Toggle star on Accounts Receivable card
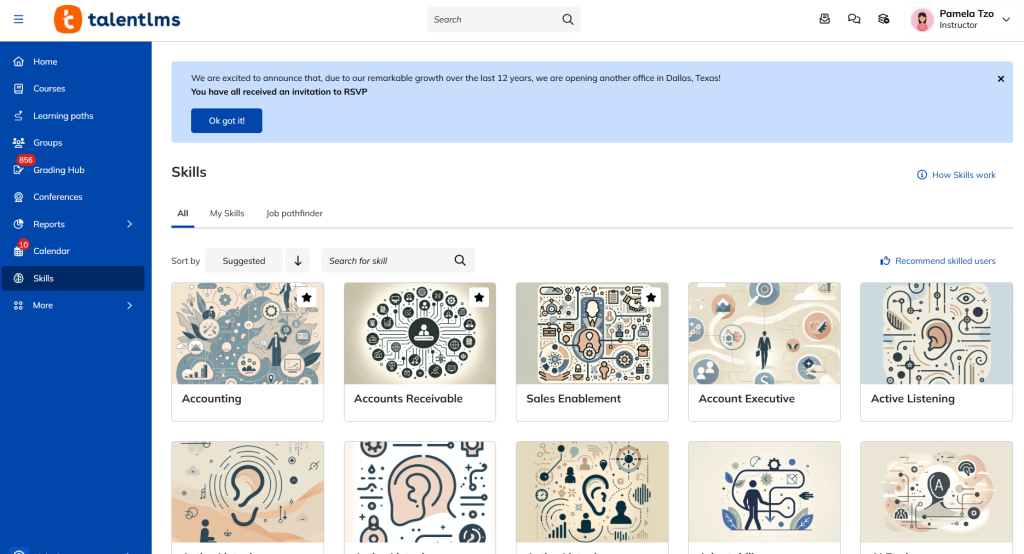1024x554 pixels. point(479,297)
